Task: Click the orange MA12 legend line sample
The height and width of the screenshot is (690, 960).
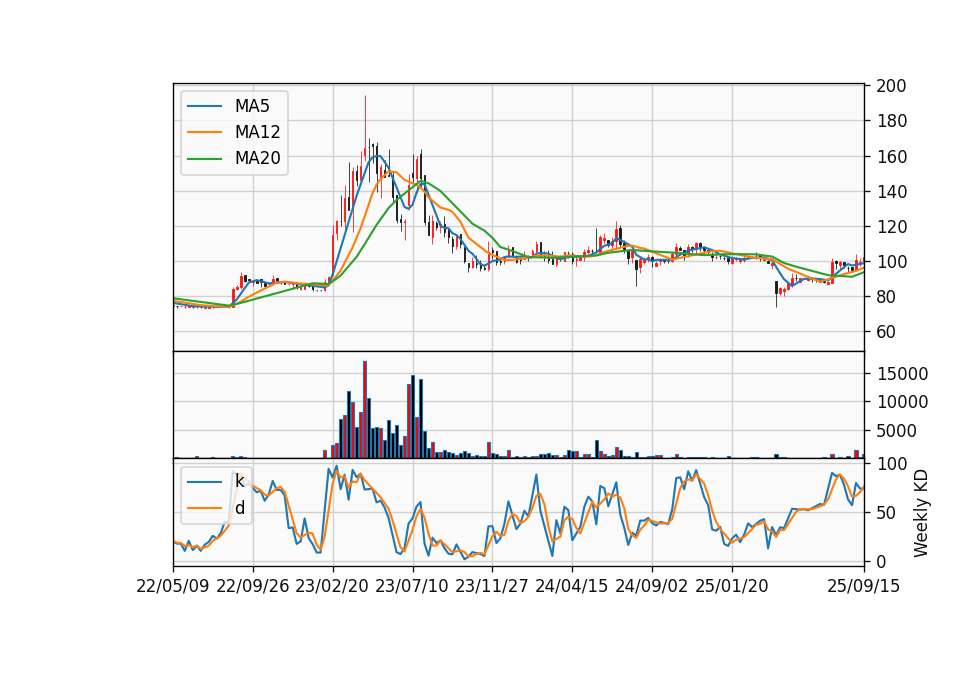Action: click(204, 132)
